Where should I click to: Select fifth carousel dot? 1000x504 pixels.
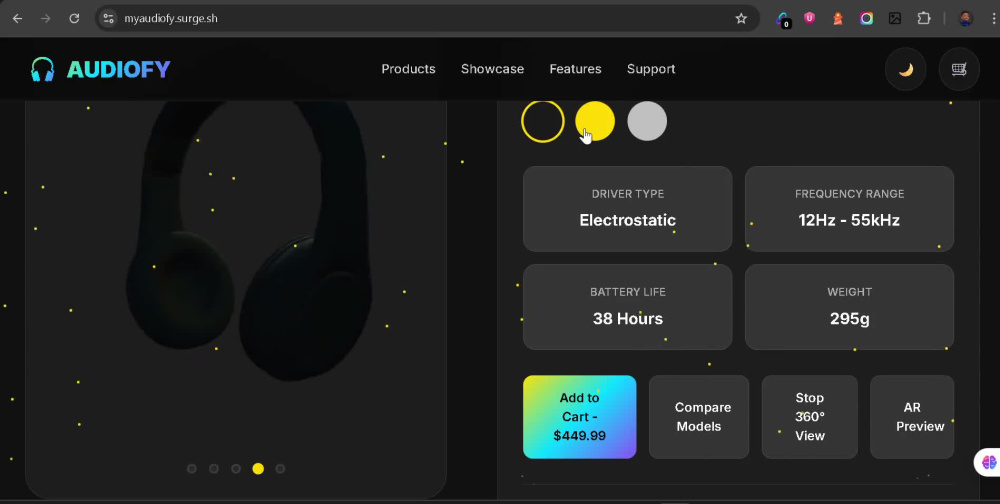click(x=280, y=469)
